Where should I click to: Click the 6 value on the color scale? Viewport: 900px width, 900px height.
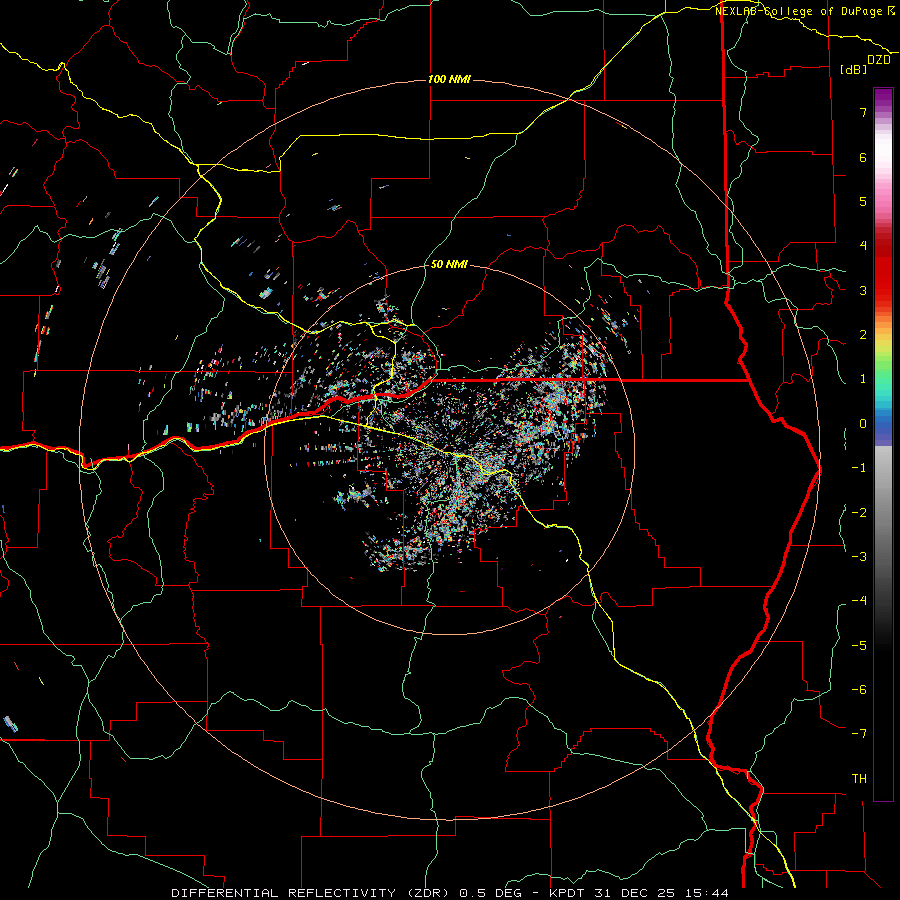[x=863, y=157]
